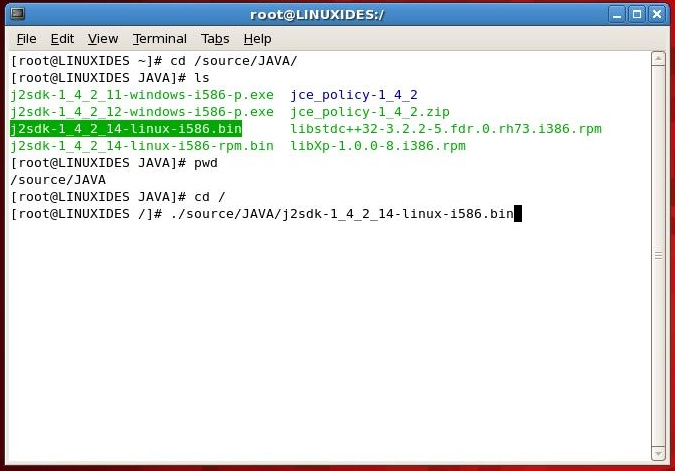This screenshot has width=675, height=471.
Task: Click the scrollbar up arrow
Action: pyautogui.click(x=657, y=58)
